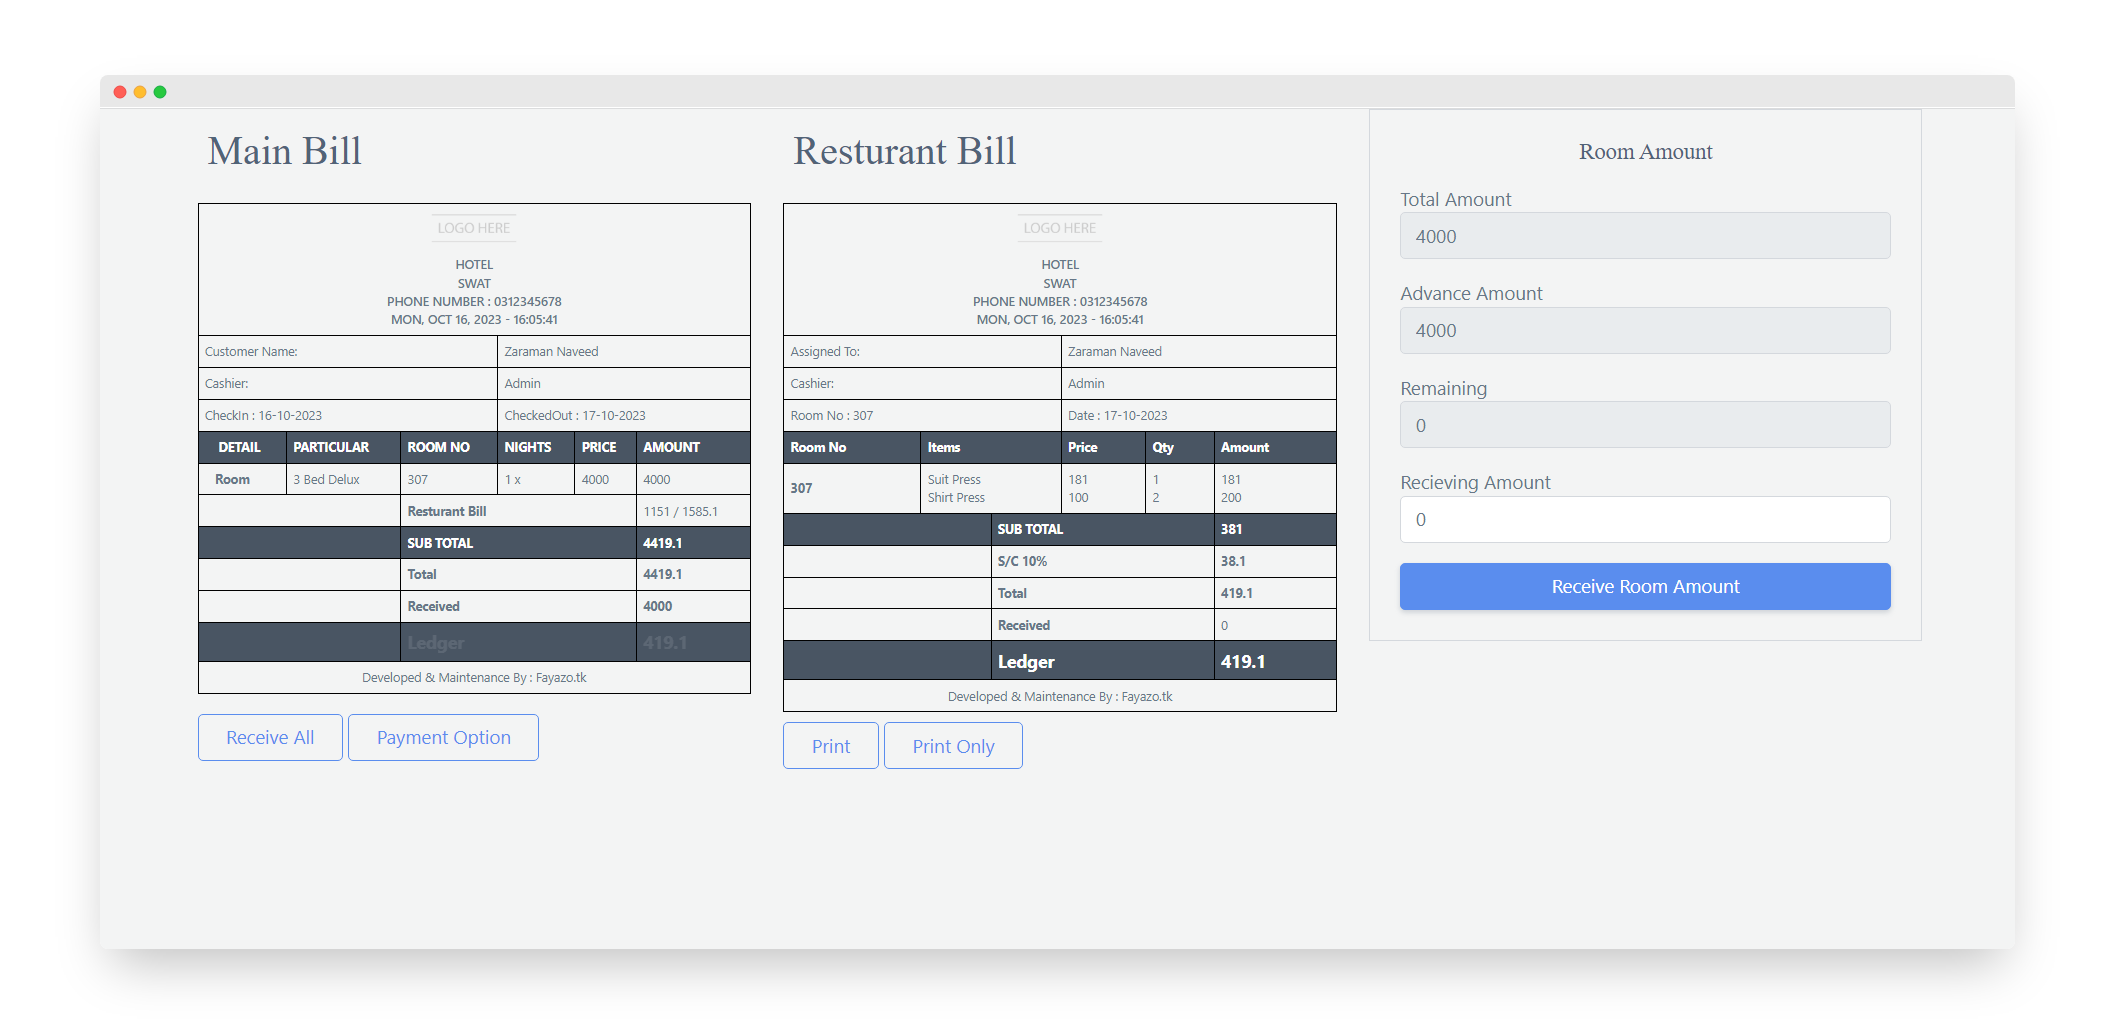2115x1024 pixels.
Task: Click the Room Amount panel heading
Action: [1645, 152]
